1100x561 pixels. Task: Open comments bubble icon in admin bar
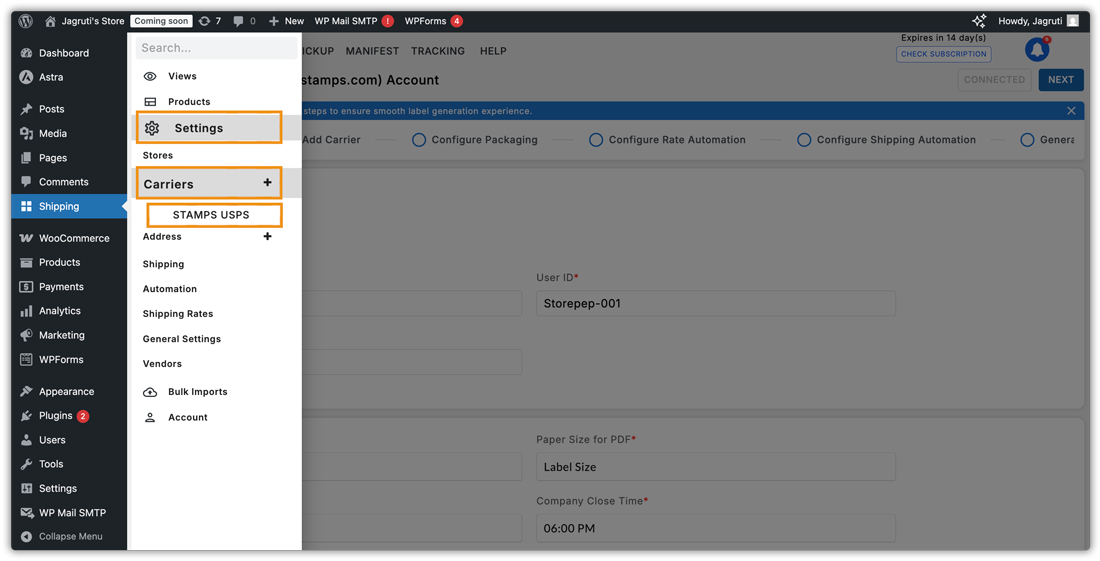tap(239, 21)
